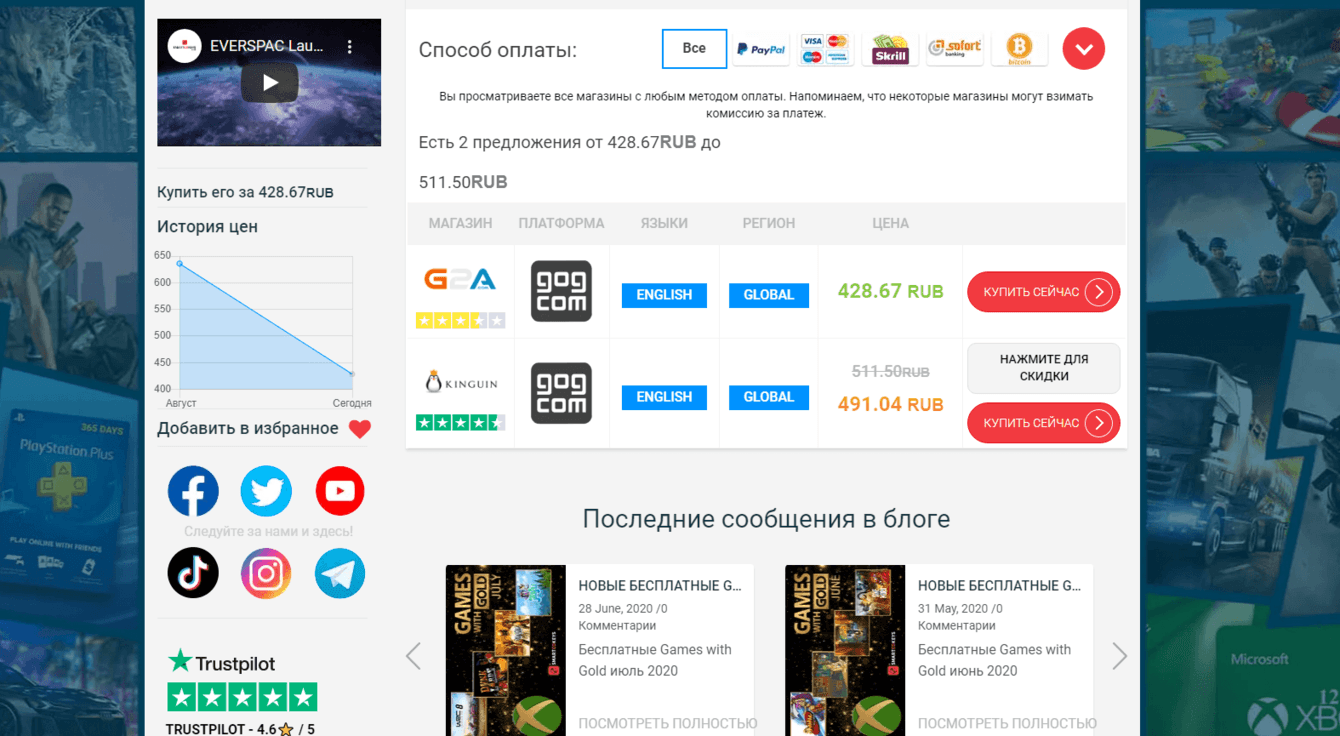1340x736 pixels.
Task: Show next blog posts with right arrow
Action: click(x=1119, y=656)
